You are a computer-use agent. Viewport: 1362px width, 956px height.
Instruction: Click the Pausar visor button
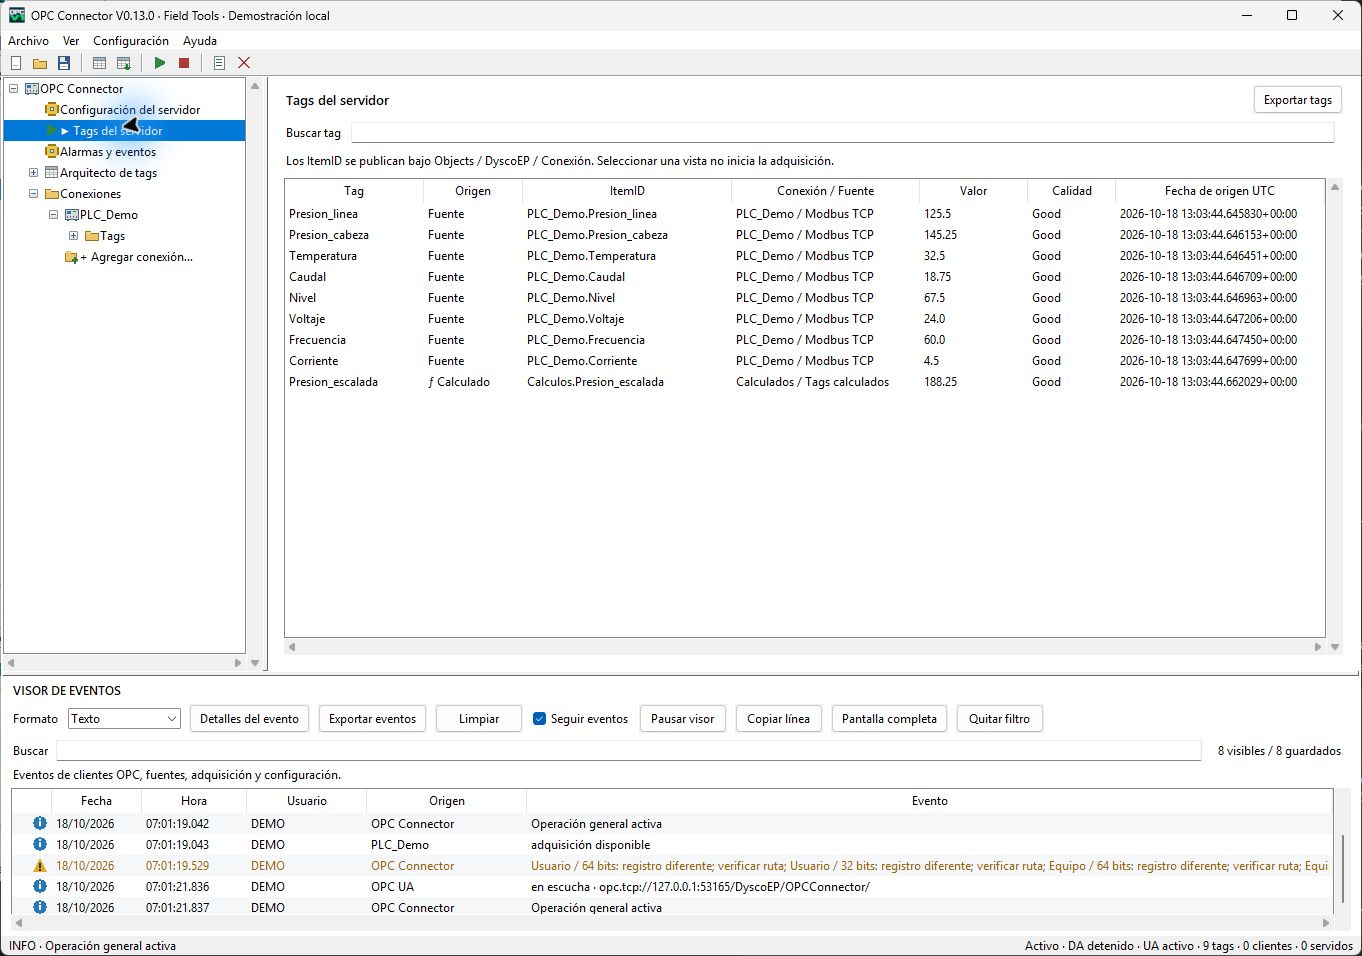tap(683, 719)
